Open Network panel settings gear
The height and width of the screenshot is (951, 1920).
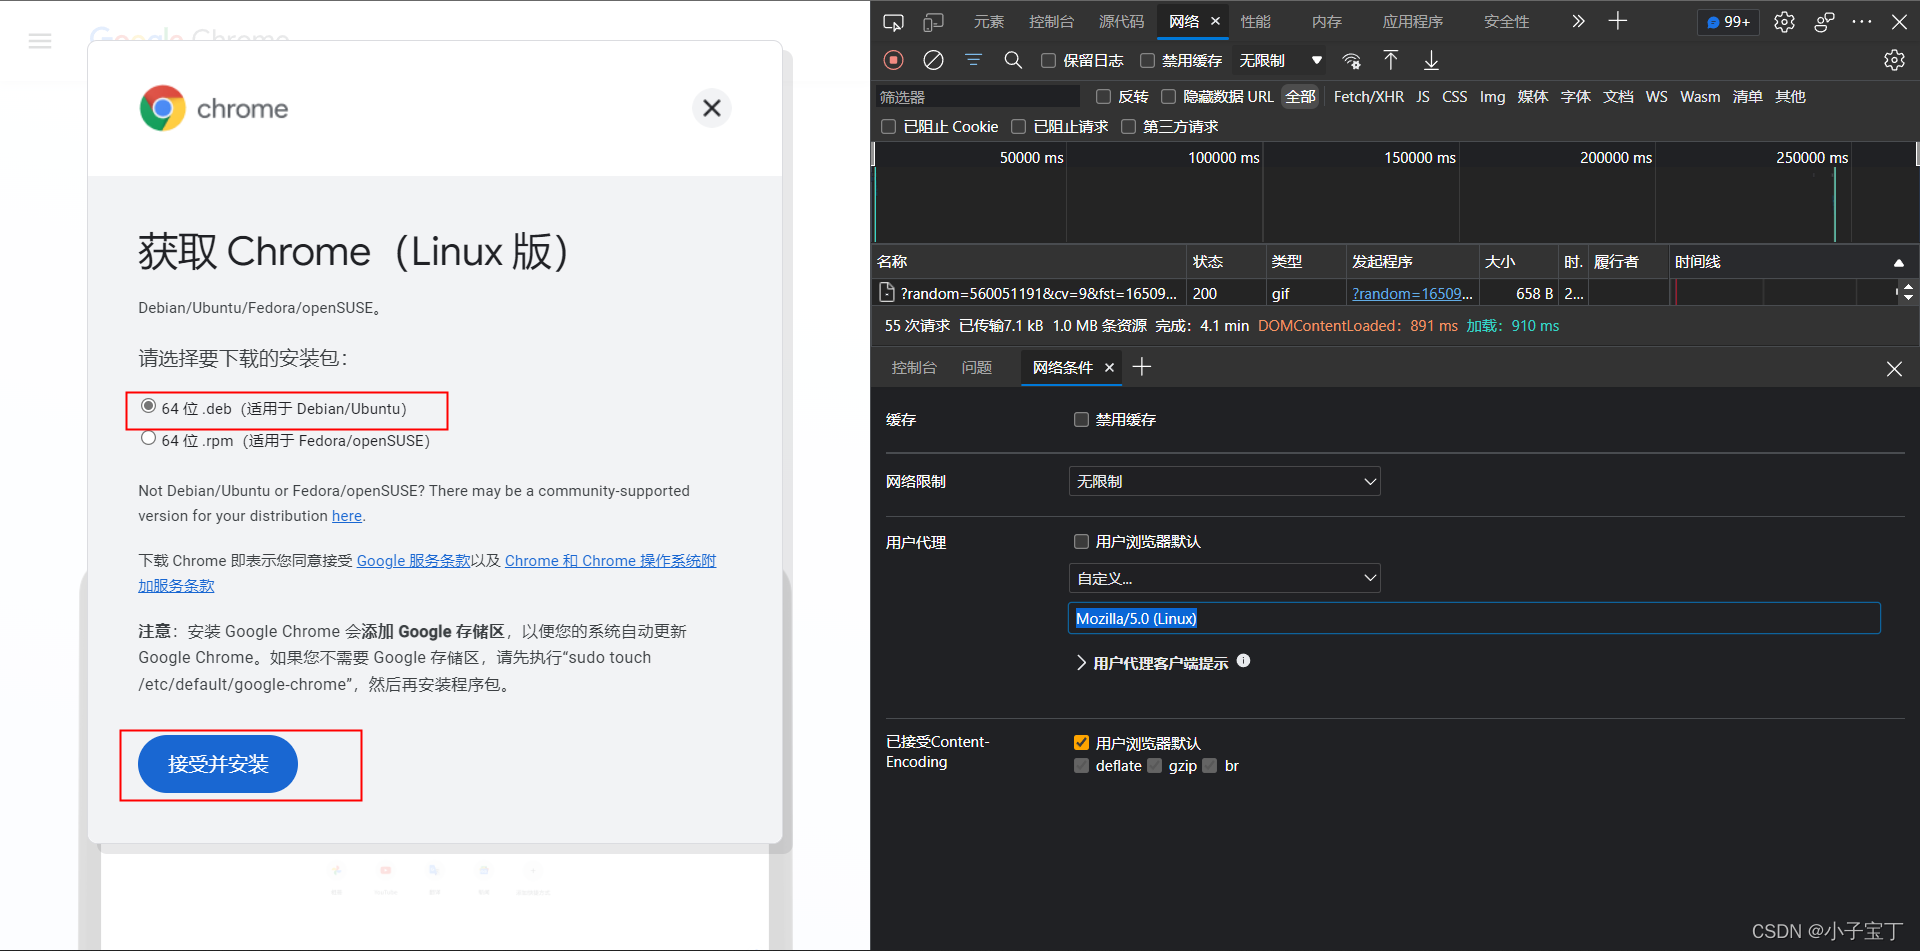[1894, 60]
